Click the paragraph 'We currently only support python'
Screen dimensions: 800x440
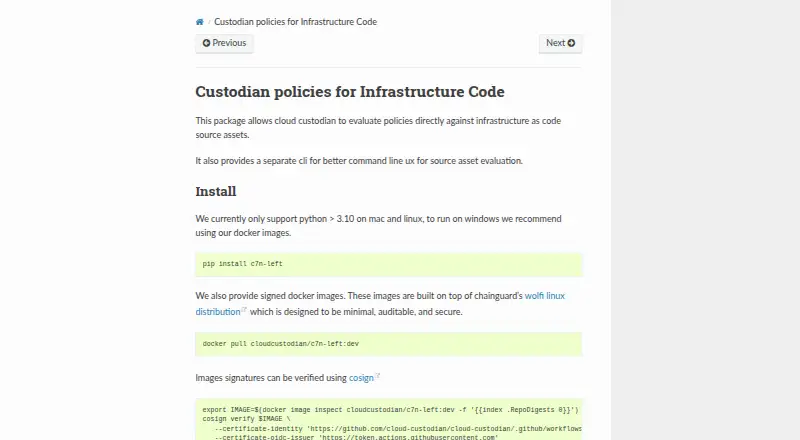[x=378, y=226]
